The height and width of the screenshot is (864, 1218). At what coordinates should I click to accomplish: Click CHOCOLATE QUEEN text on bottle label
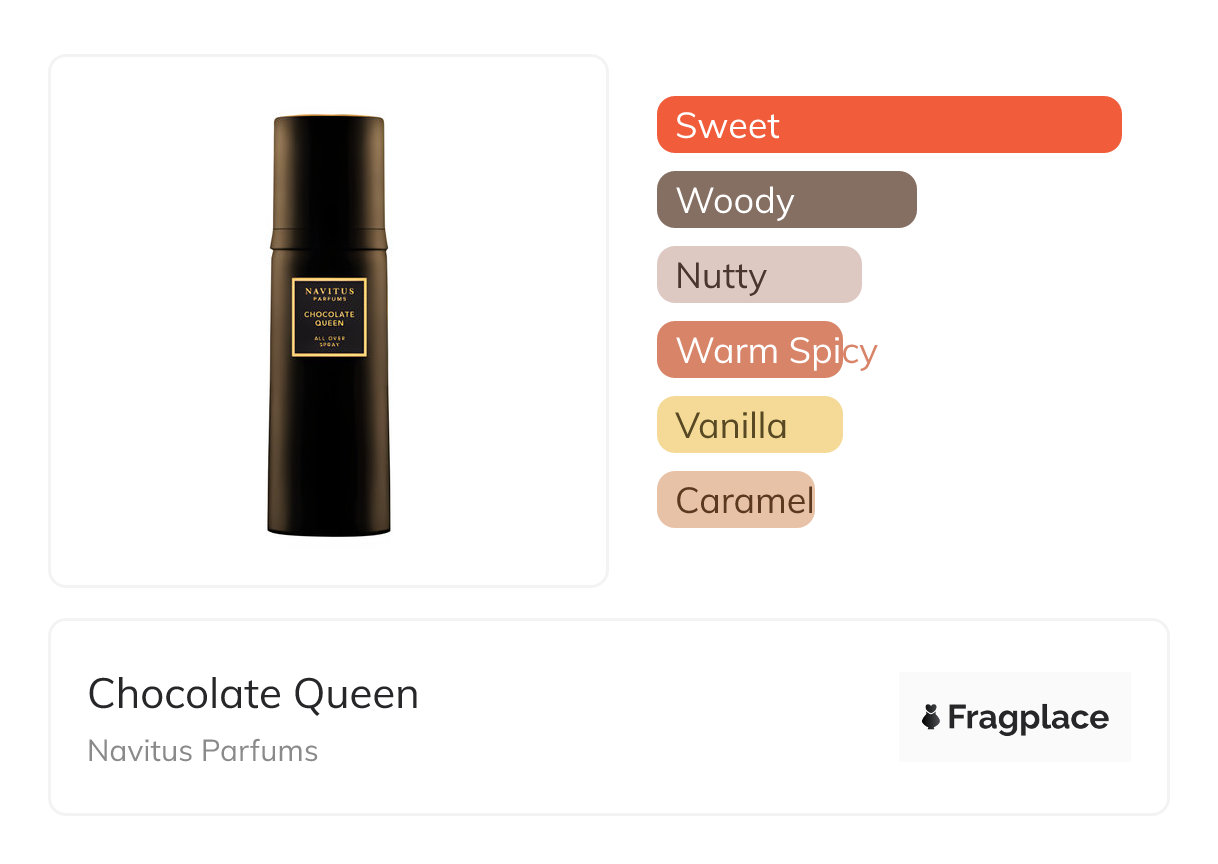click(x=329, y=318)
